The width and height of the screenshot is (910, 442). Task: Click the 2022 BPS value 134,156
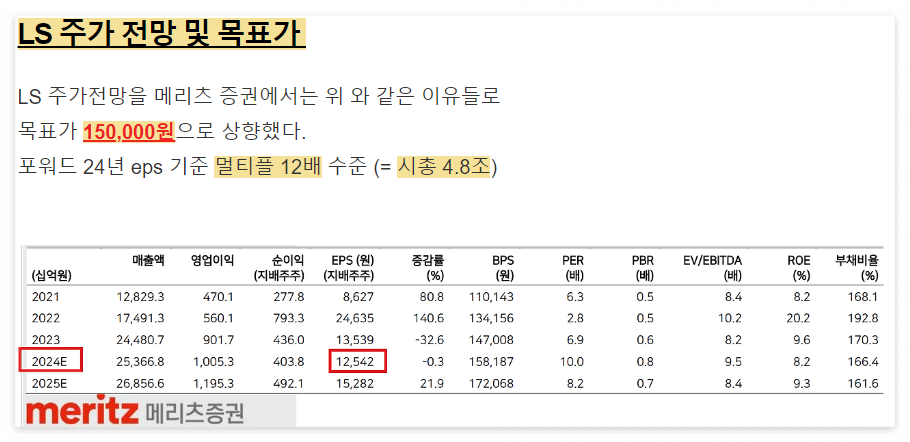(491, 318)
